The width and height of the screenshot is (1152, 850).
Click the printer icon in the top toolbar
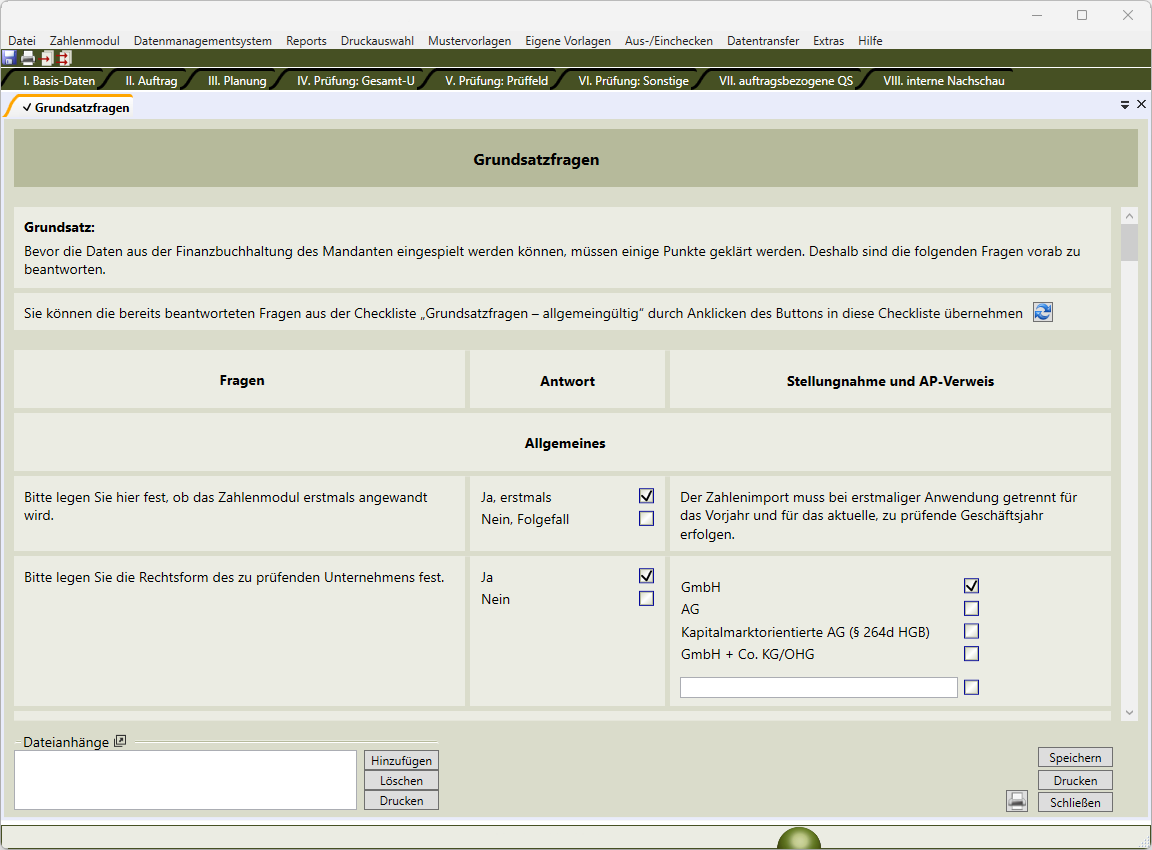[x=28, y=58]
